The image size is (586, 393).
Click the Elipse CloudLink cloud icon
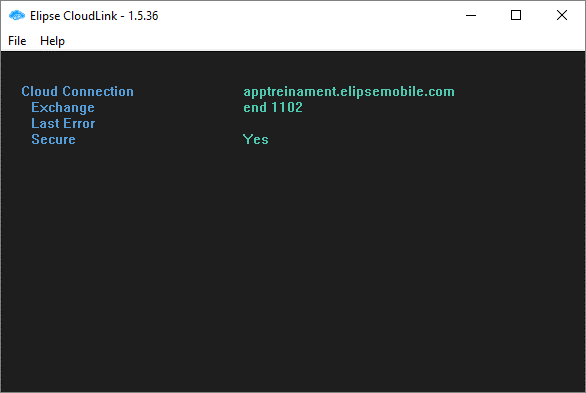click(16, 16)
